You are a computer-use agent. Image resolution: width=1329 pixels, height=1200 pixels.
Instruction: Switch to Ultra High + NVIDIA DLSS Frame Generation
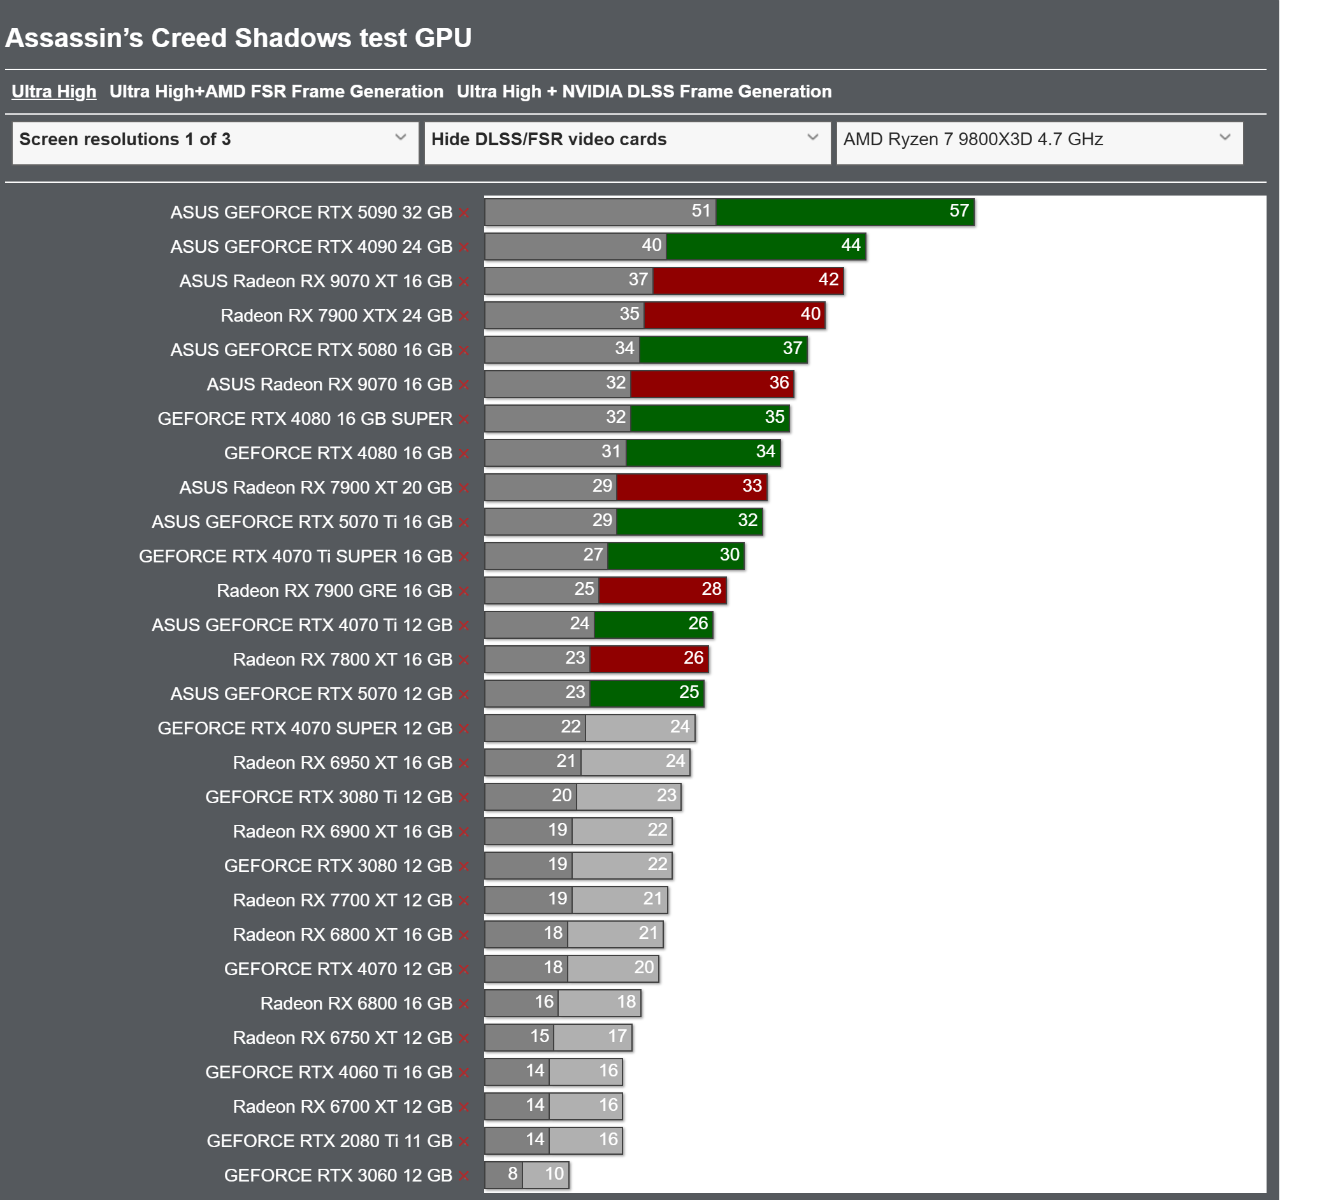tap(644, 92)
